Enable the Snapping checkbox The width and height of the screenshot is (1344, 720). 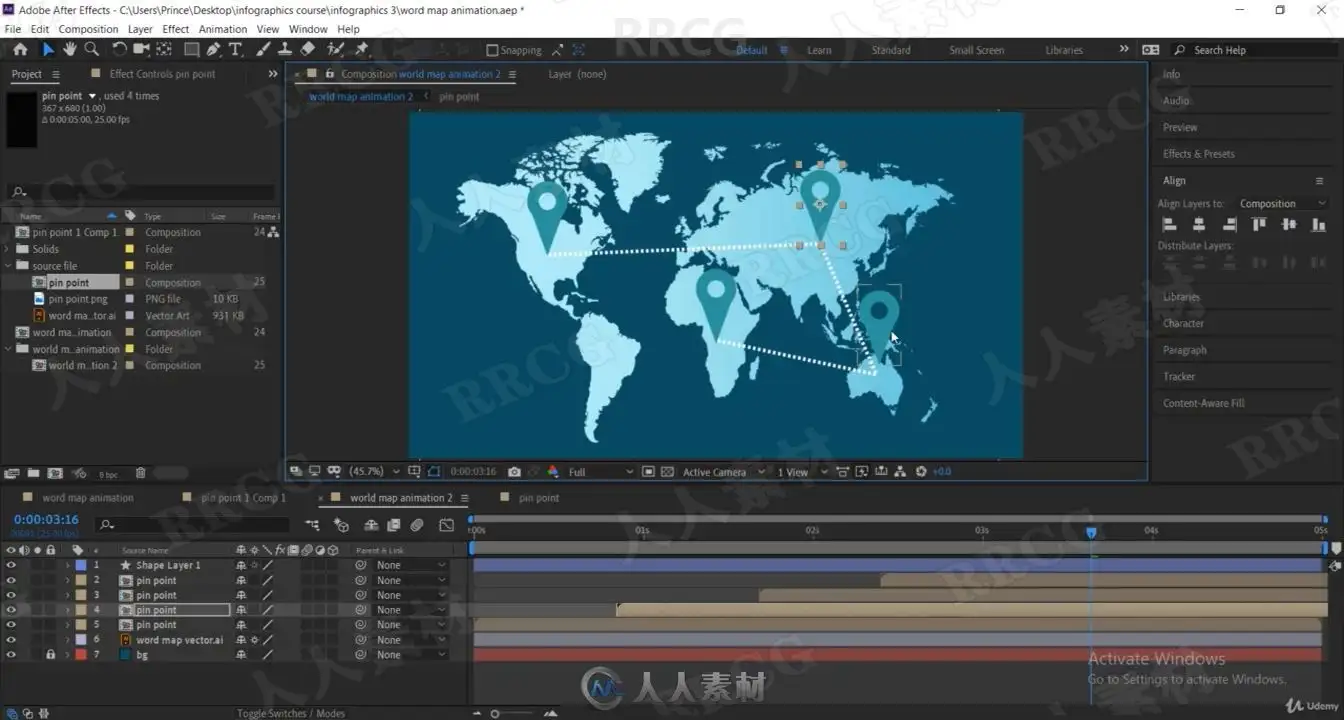(492, 50)
